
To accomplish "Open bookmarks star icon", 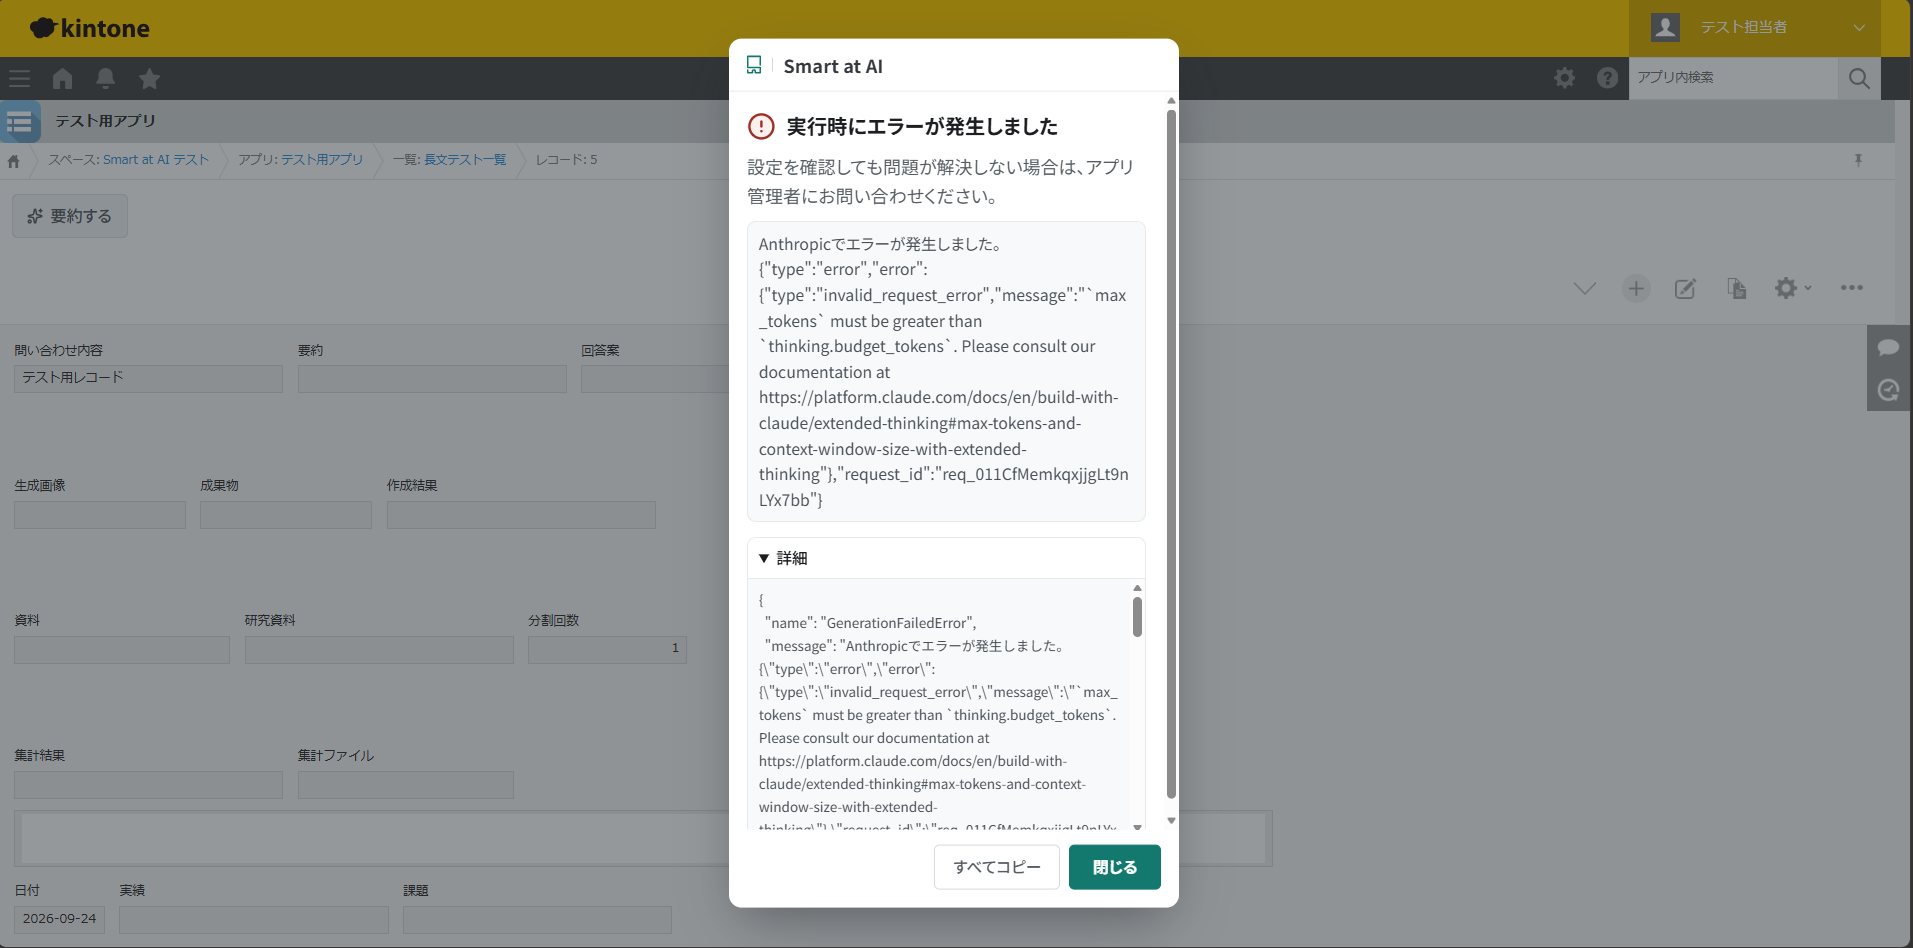I will tap(149, 78).
